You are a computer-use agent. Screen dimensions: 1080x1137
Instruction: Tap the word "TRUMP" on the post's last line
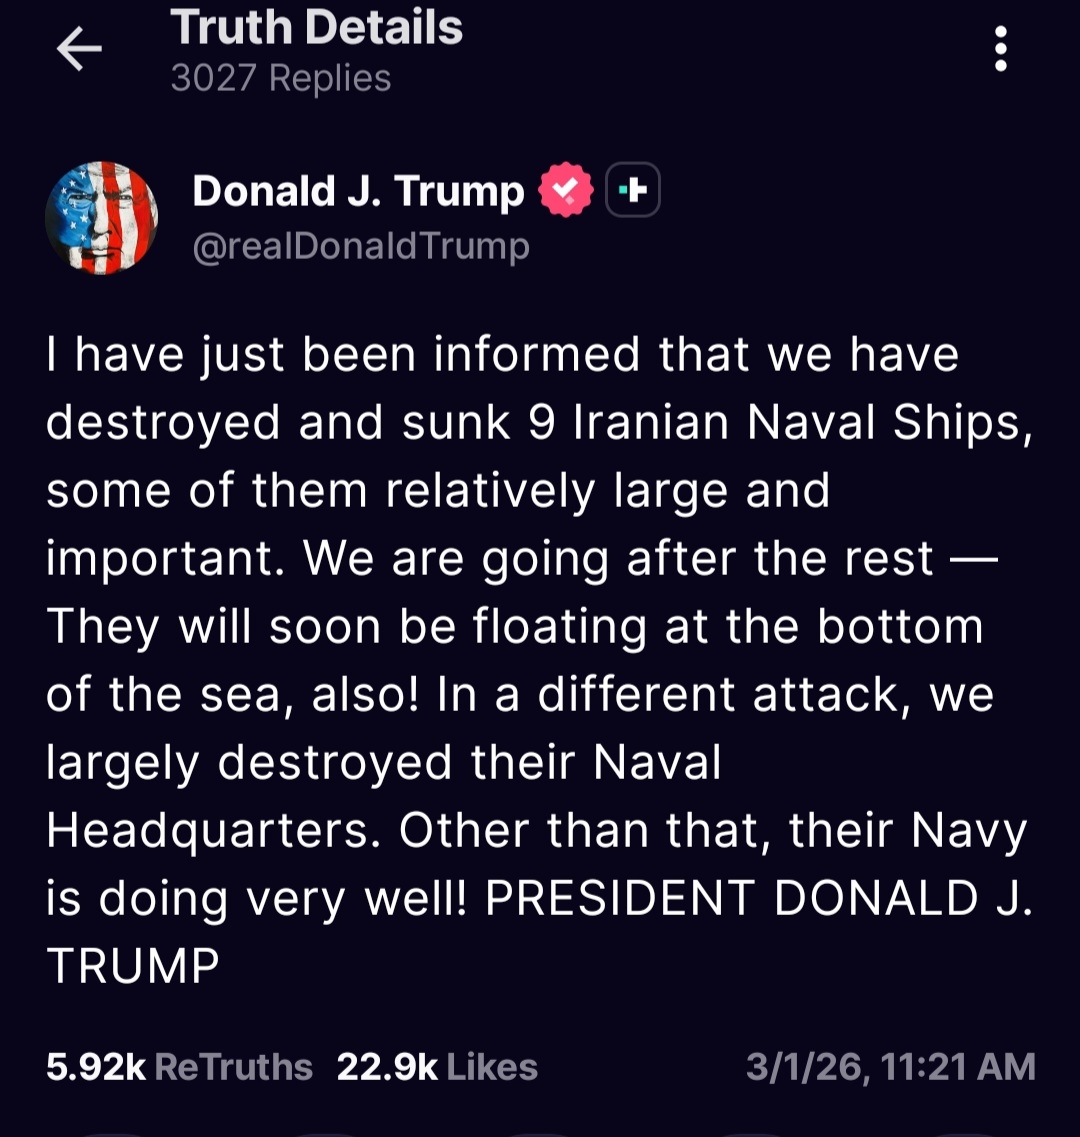point(133,966)
